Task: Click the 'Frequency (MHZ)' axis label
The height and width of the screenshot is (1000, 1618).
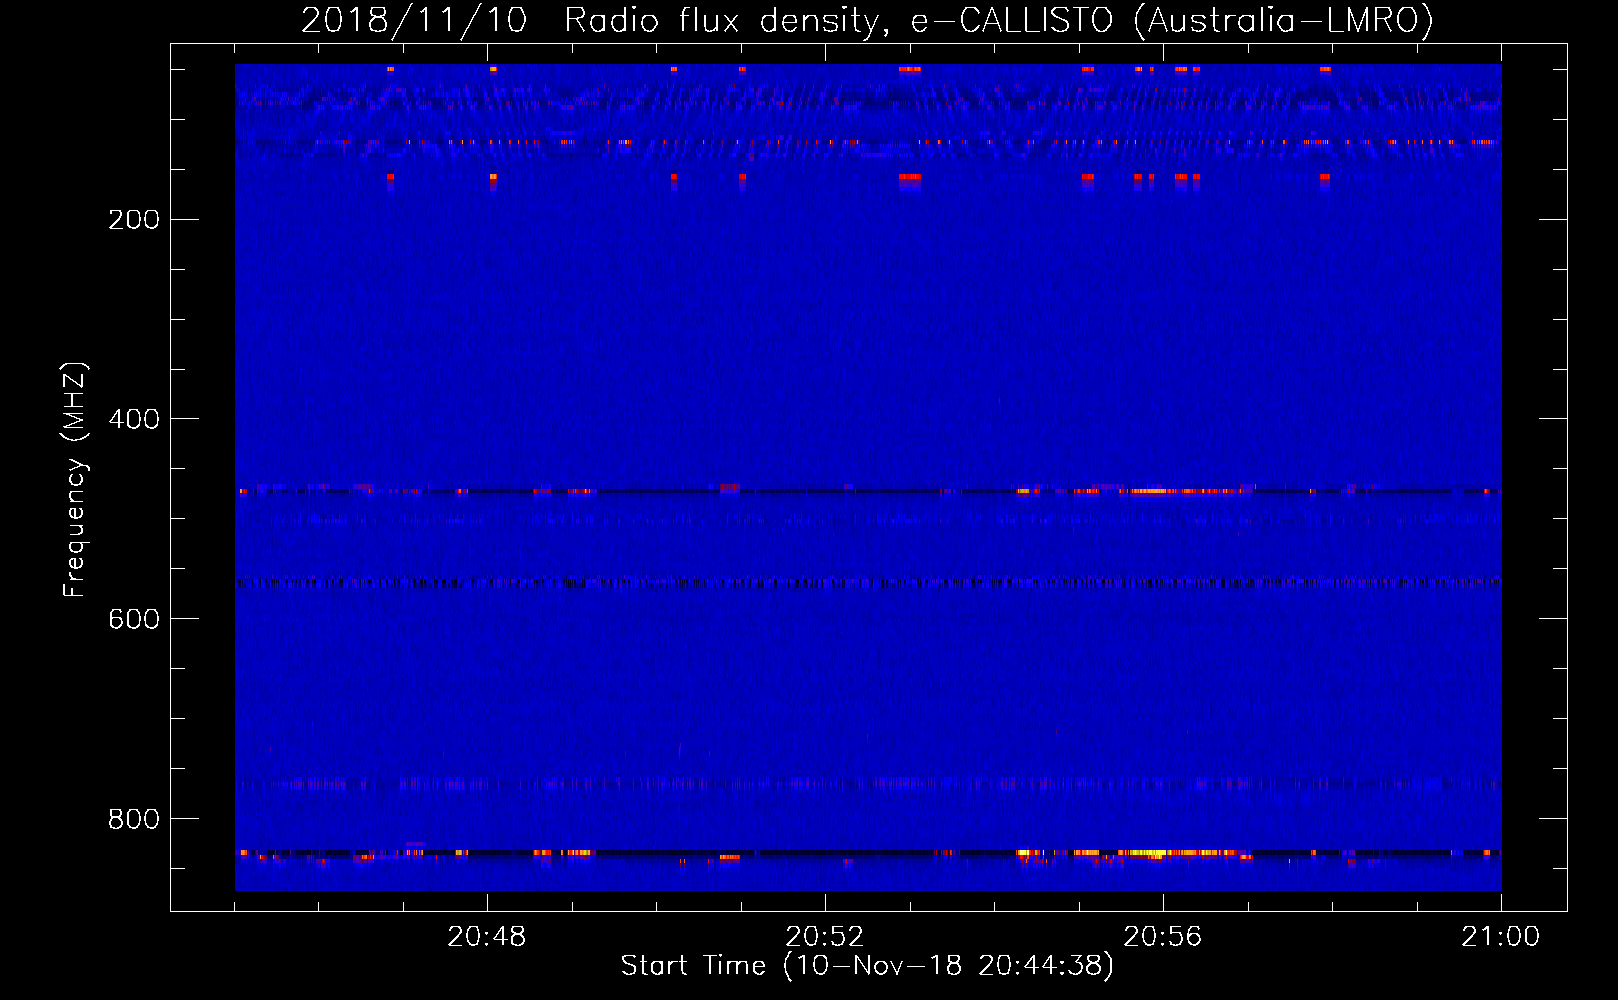Action: tap(75, 480)
